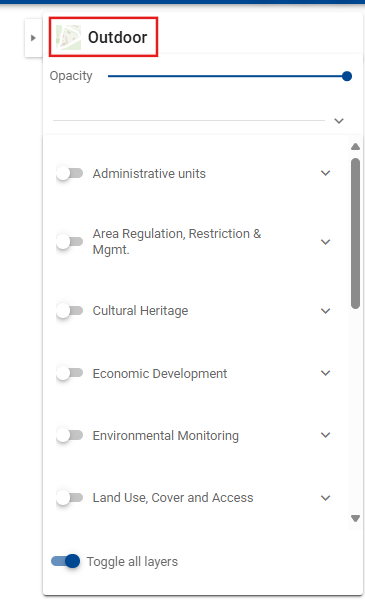Toggle the Environmental Monitoring layer on
Viewport: 365px width, 605px height.
click(x=69, y=435)
